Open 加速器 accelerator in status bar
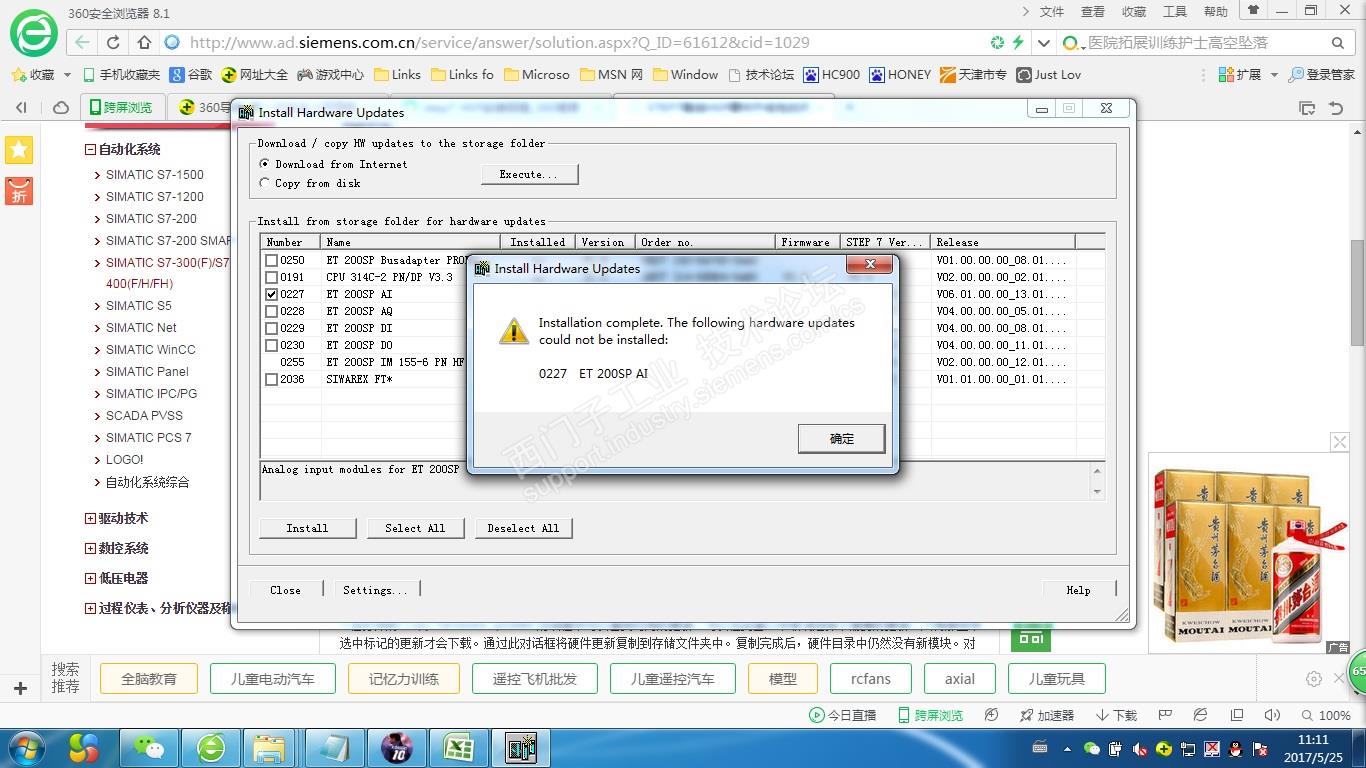 [x=1047, y=715]
